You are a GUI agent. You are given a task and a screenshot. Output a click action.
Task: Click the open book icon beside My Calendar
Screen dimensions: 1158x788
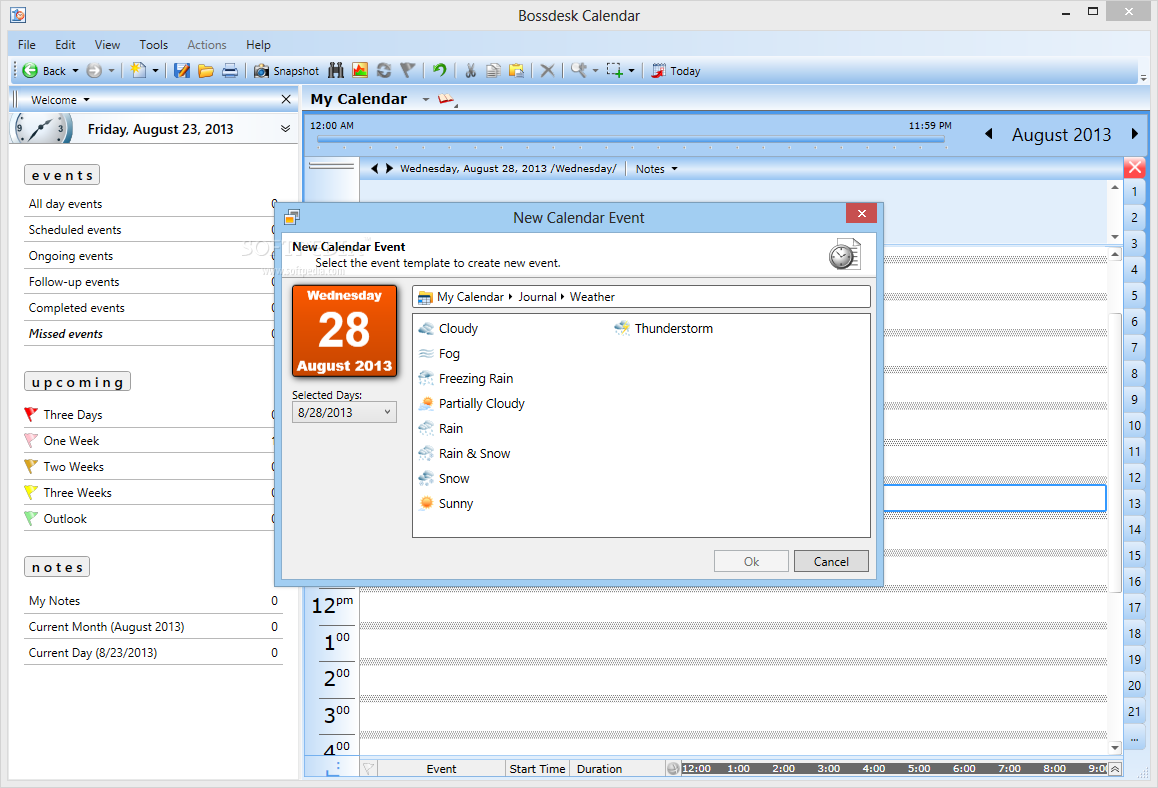point(446,100)
